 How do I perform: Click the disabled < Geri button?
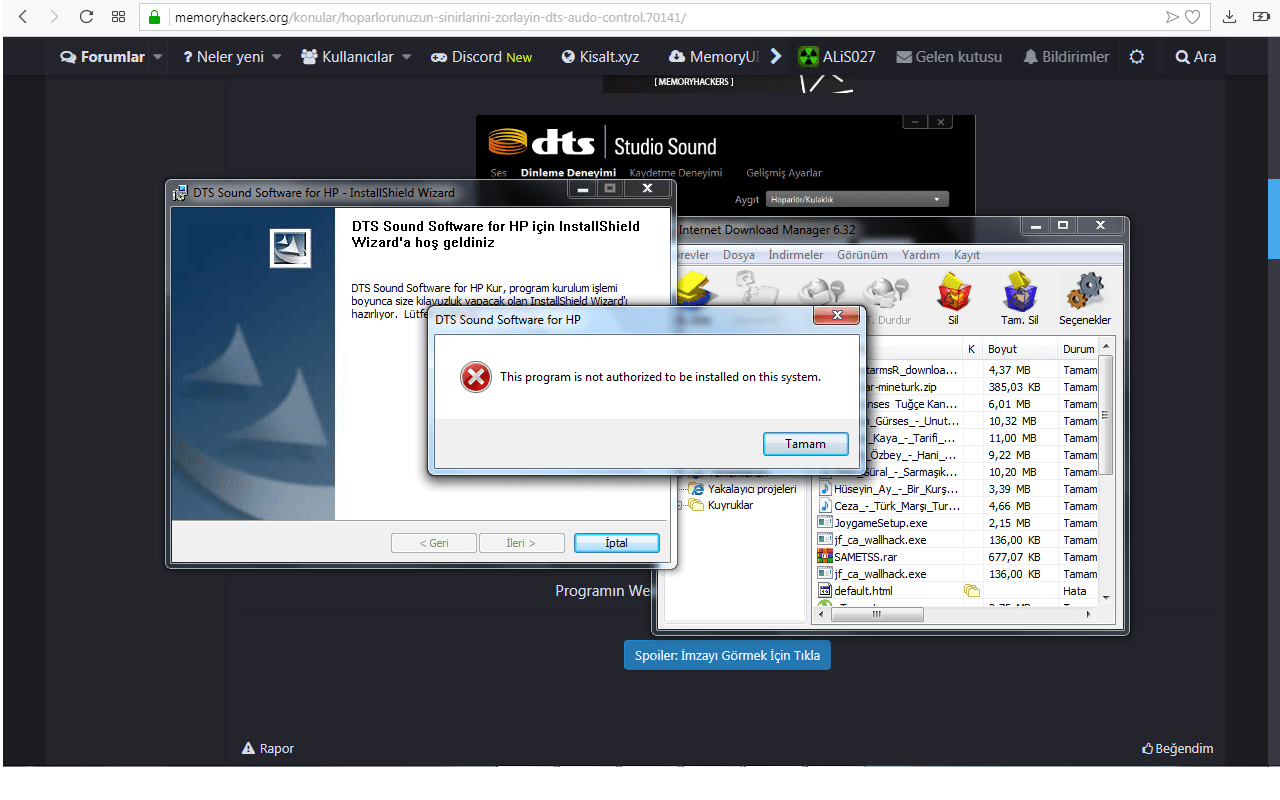pos(433,543)
